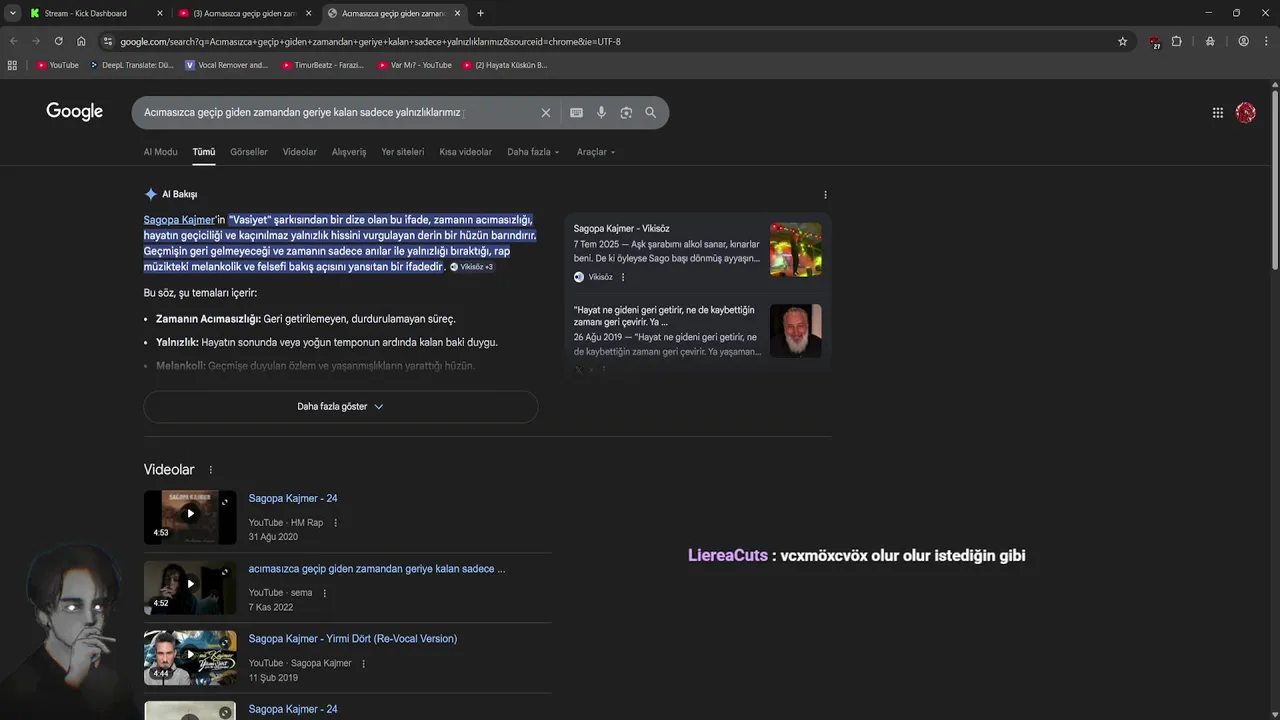Viewport: 1280px width, 720px height.
Task: Select the Tümü results tab
Action: (x=204, y=152)
